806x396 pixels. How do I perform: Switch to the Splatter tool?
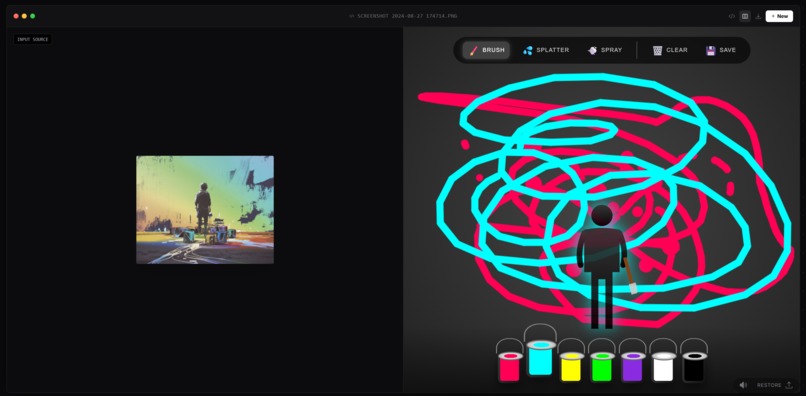click(x=546, y=50)
